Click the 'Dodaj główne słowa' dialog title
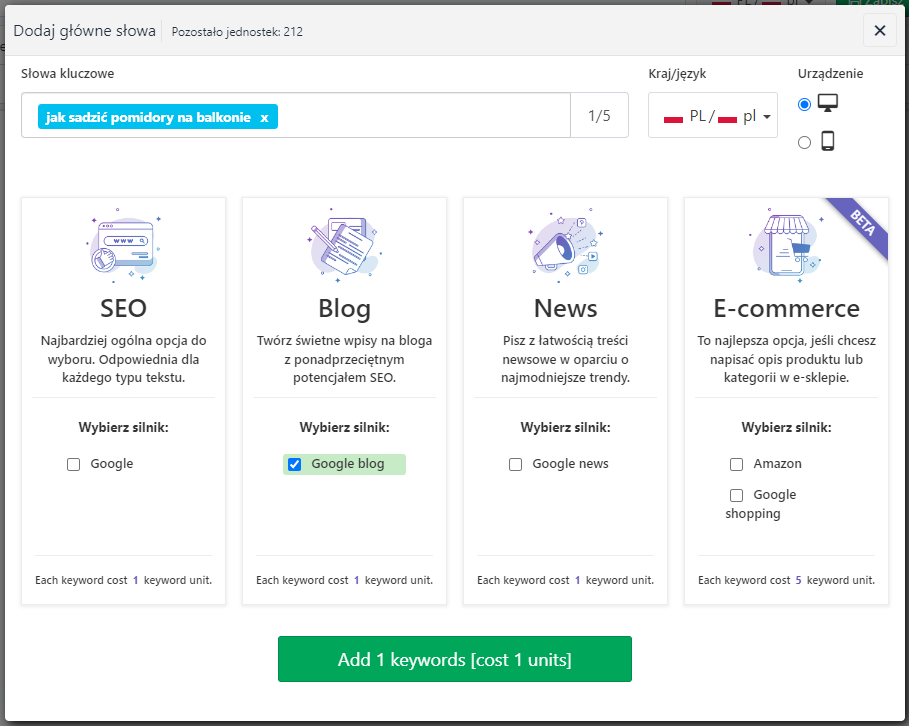 pyautogui.click(x=85, y=31)
